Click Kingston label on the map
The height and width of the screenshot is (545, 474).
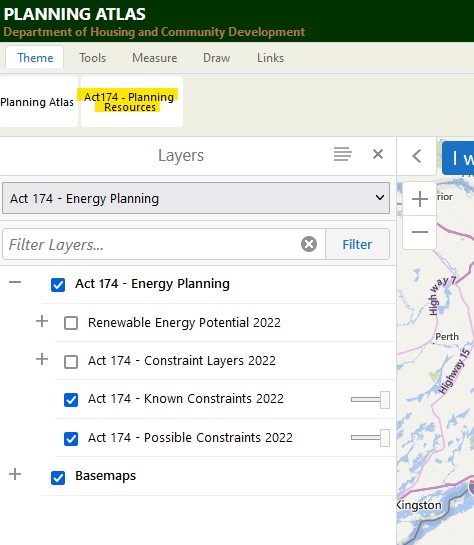tap(419, 505)
